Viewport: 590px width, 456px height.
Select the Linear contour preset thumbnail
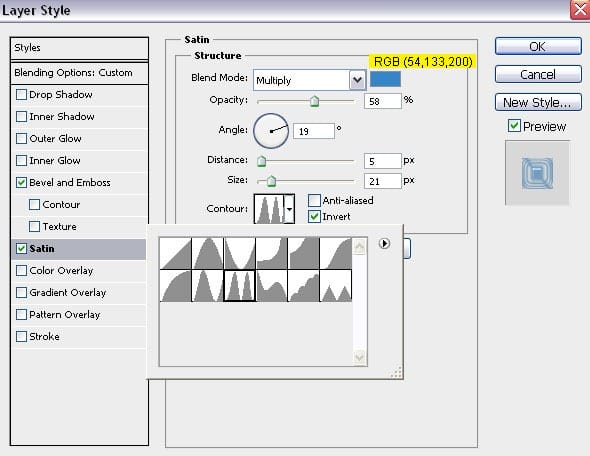(x=175, y=253)
